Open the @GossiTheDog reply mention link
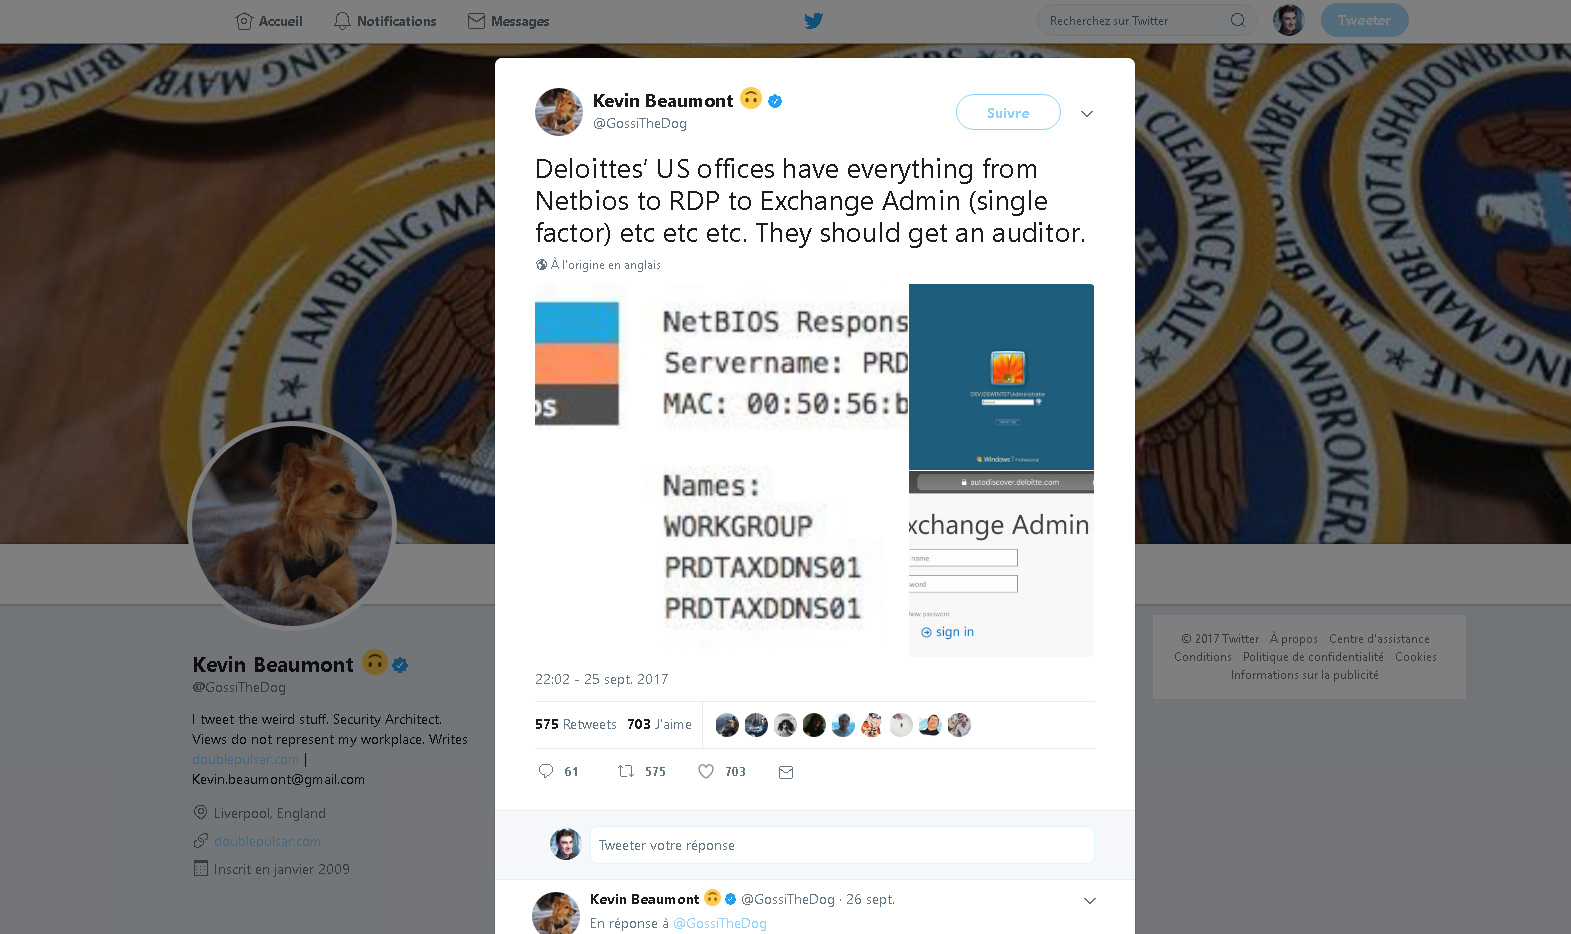 point(720,923)
